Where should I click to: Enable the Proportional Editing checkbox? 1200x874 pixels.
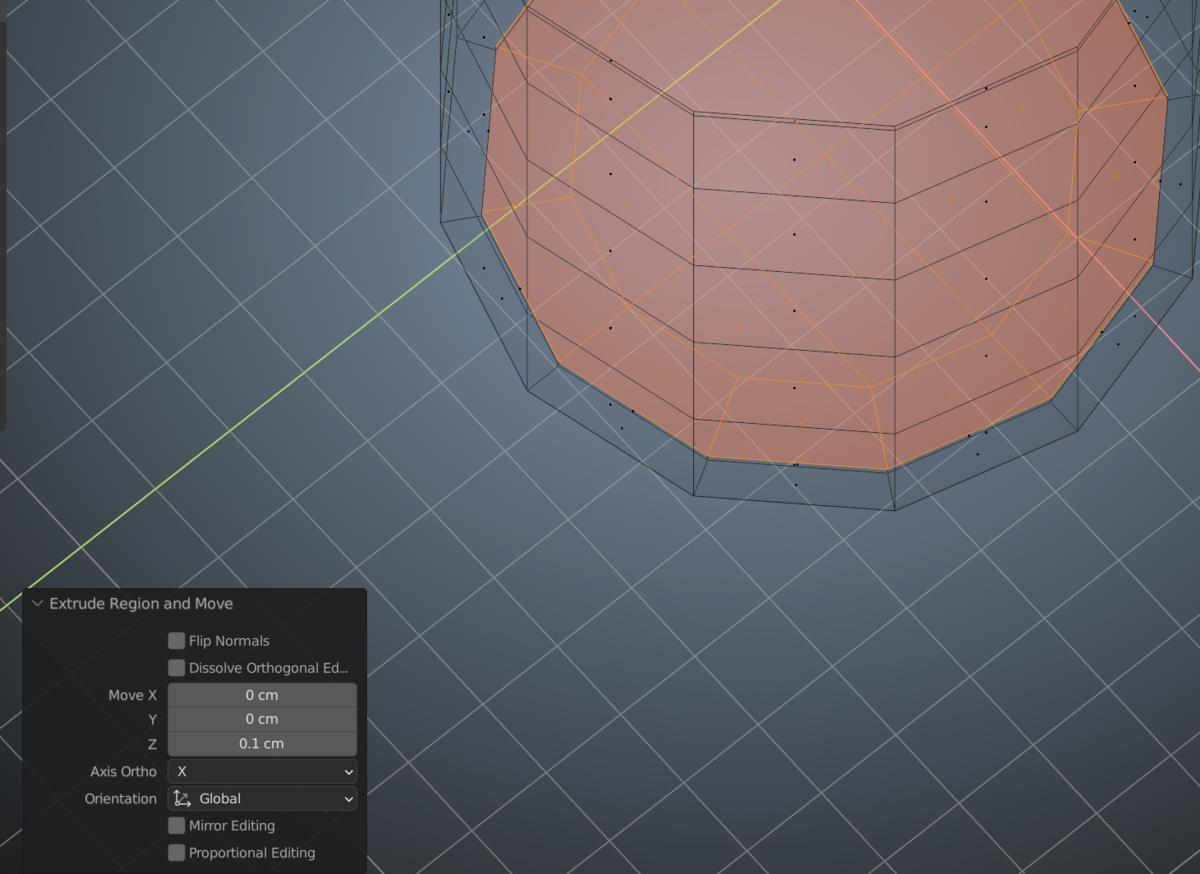[x=177, y=853]
